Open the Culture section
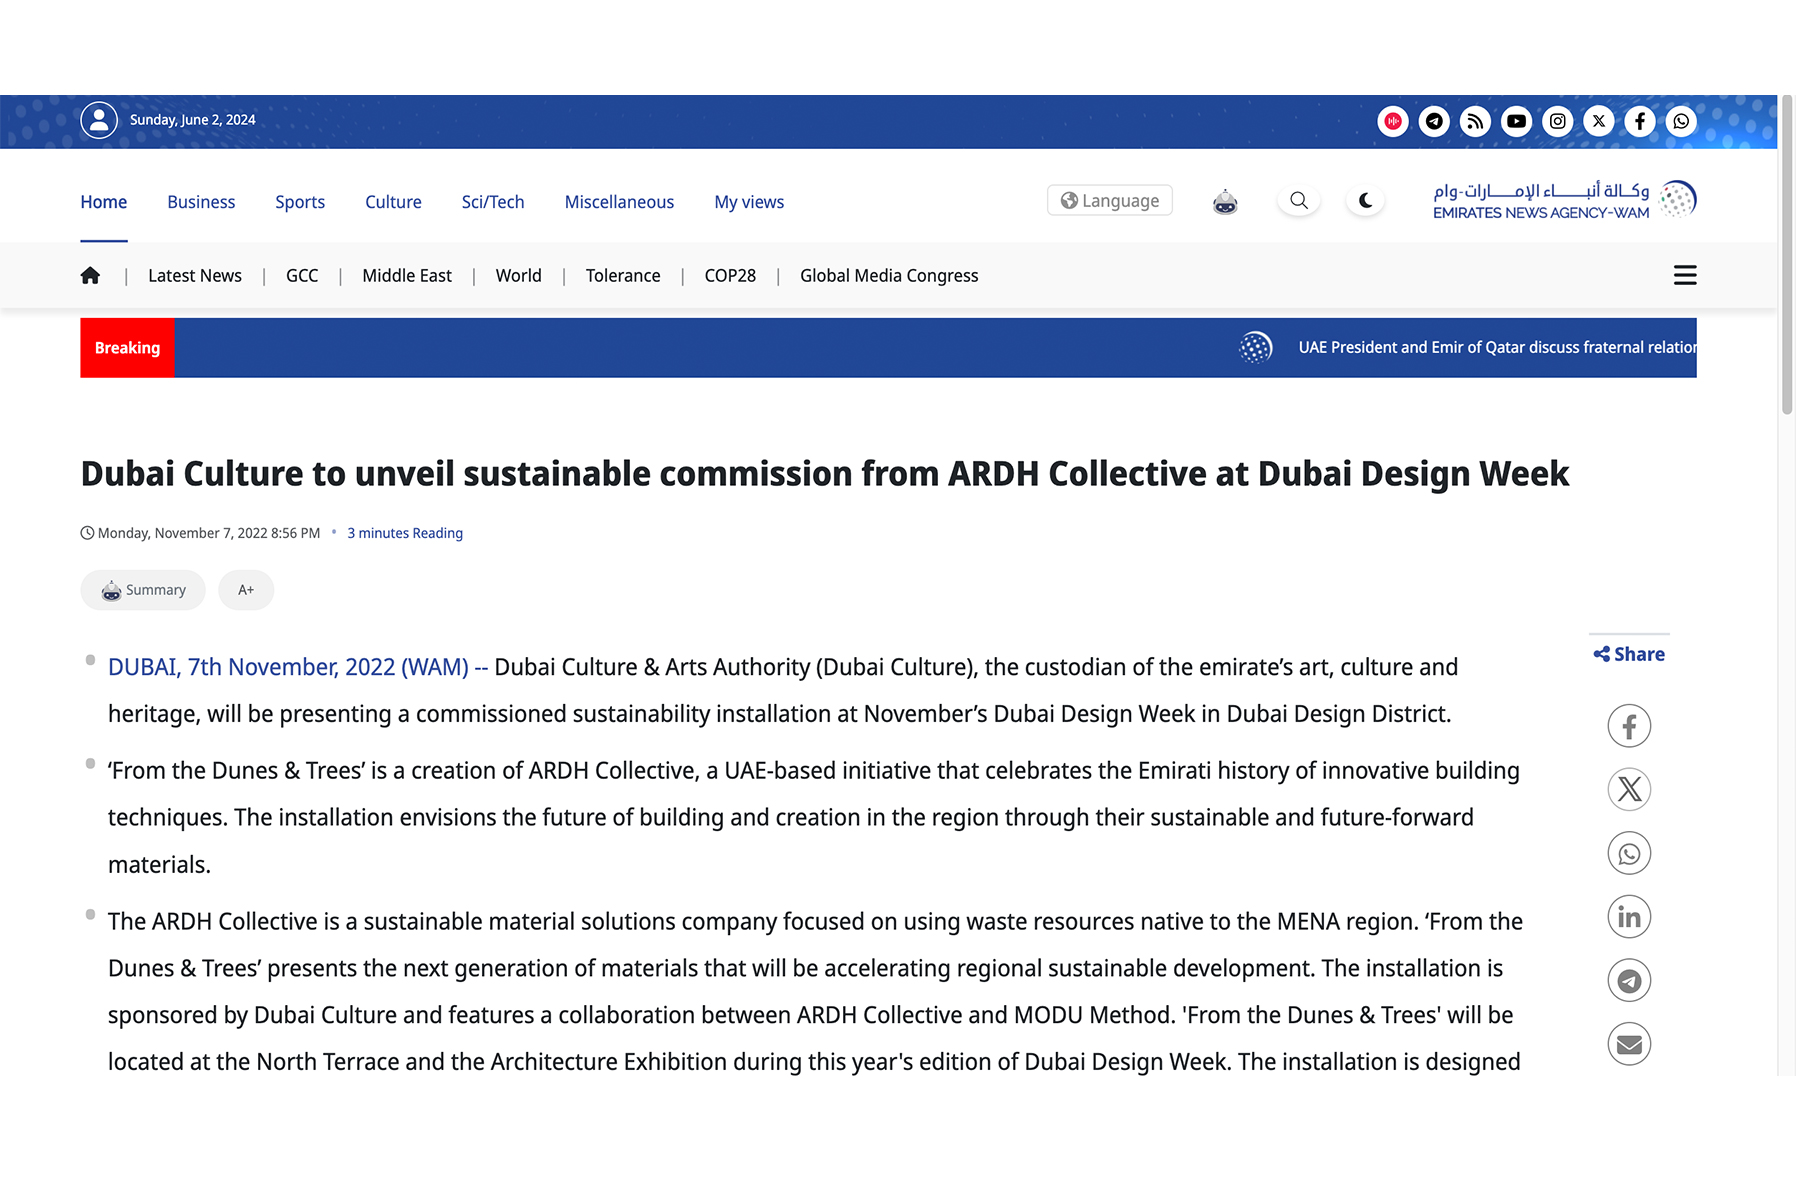 coord(393,202)
